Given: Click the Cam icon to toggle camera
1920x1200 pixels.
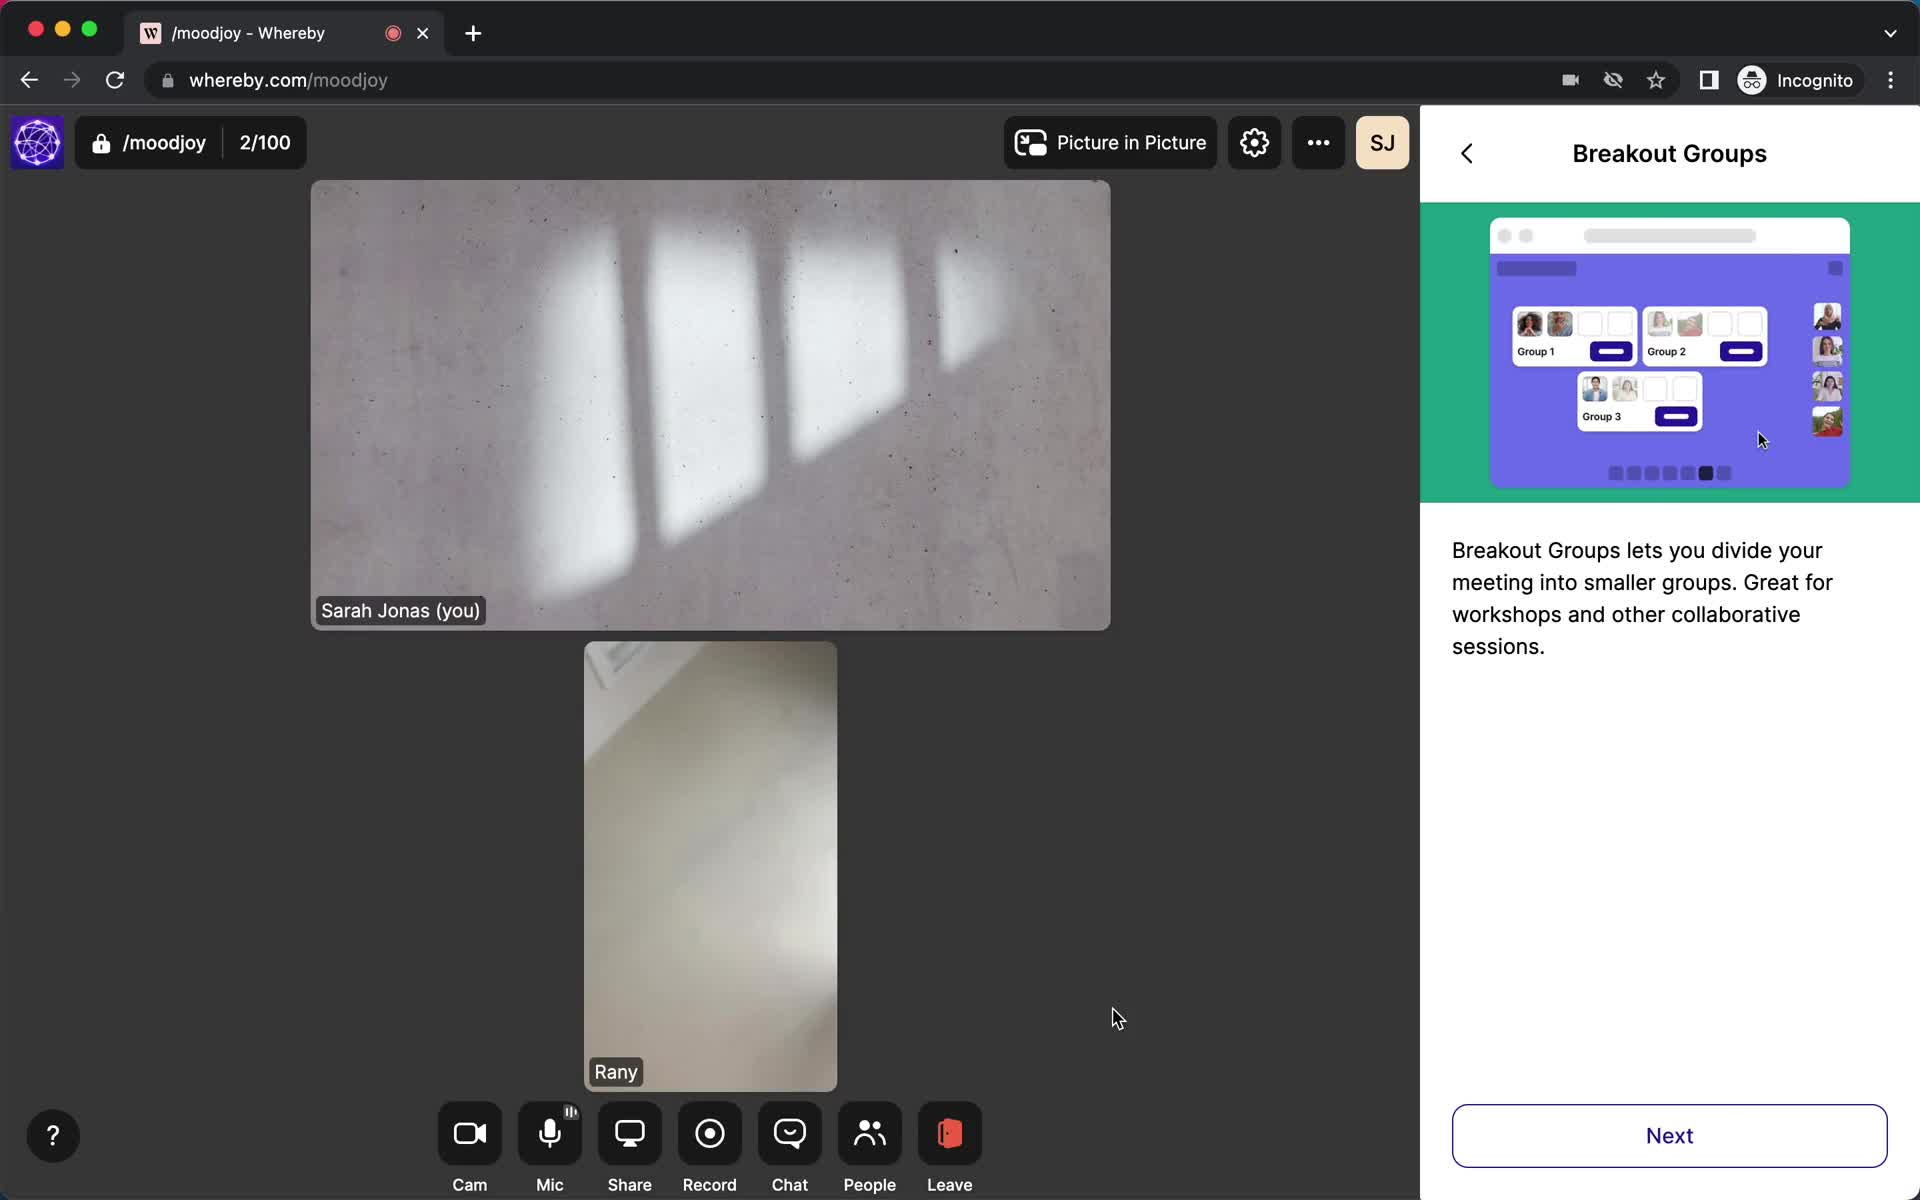Looking at the screenshot, I should (x=469, y=1134).
